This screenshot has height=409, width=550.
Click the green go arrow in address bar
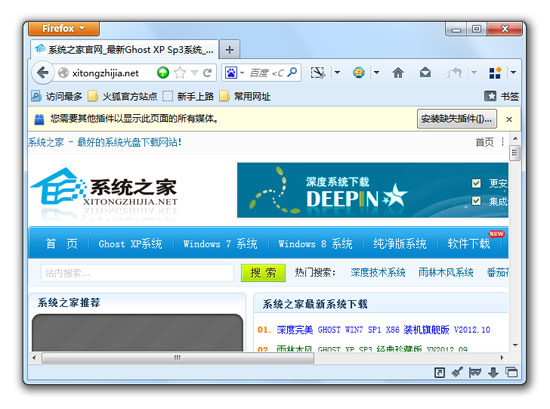coord(163,73)
